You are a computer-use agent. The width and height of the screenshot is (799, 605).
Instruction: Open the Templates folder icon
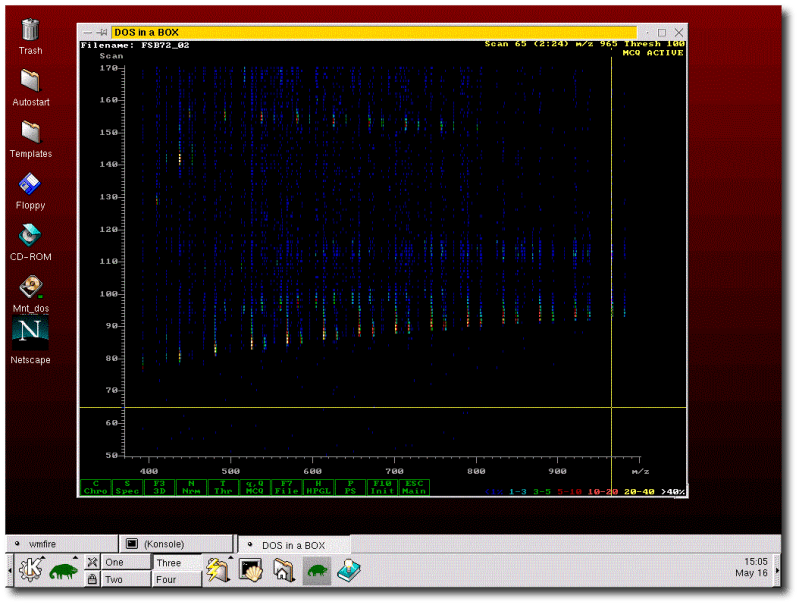tap(30, 133)
